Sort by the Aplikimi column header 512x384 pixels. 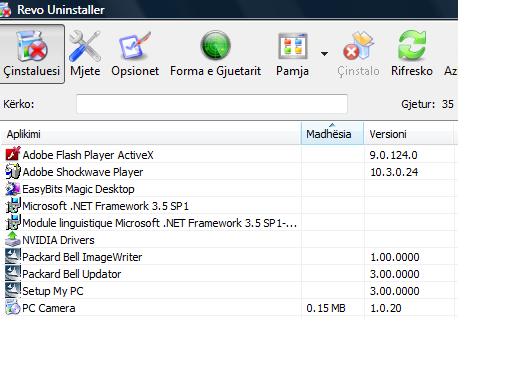151,134
